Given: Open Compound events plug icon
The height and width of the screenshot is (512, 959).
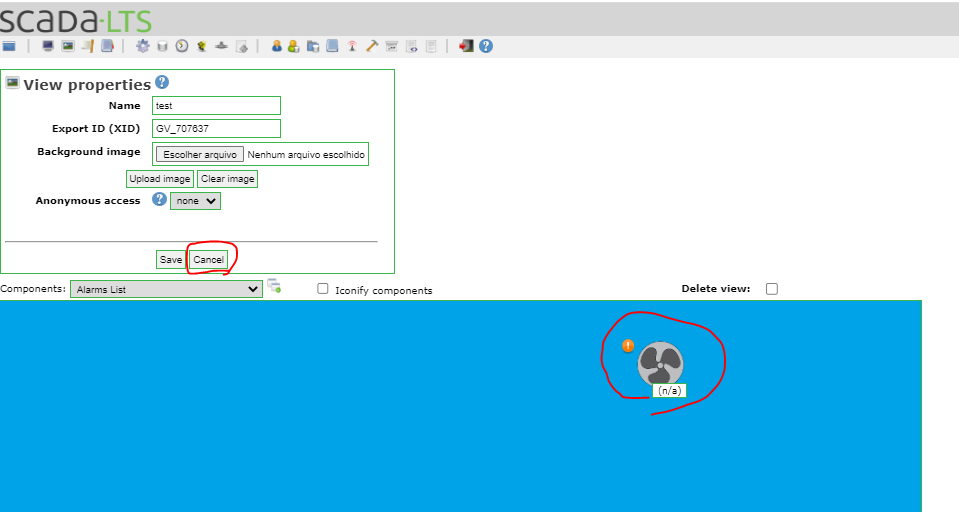Looking at the screenshot, I should tap(202, 46).
